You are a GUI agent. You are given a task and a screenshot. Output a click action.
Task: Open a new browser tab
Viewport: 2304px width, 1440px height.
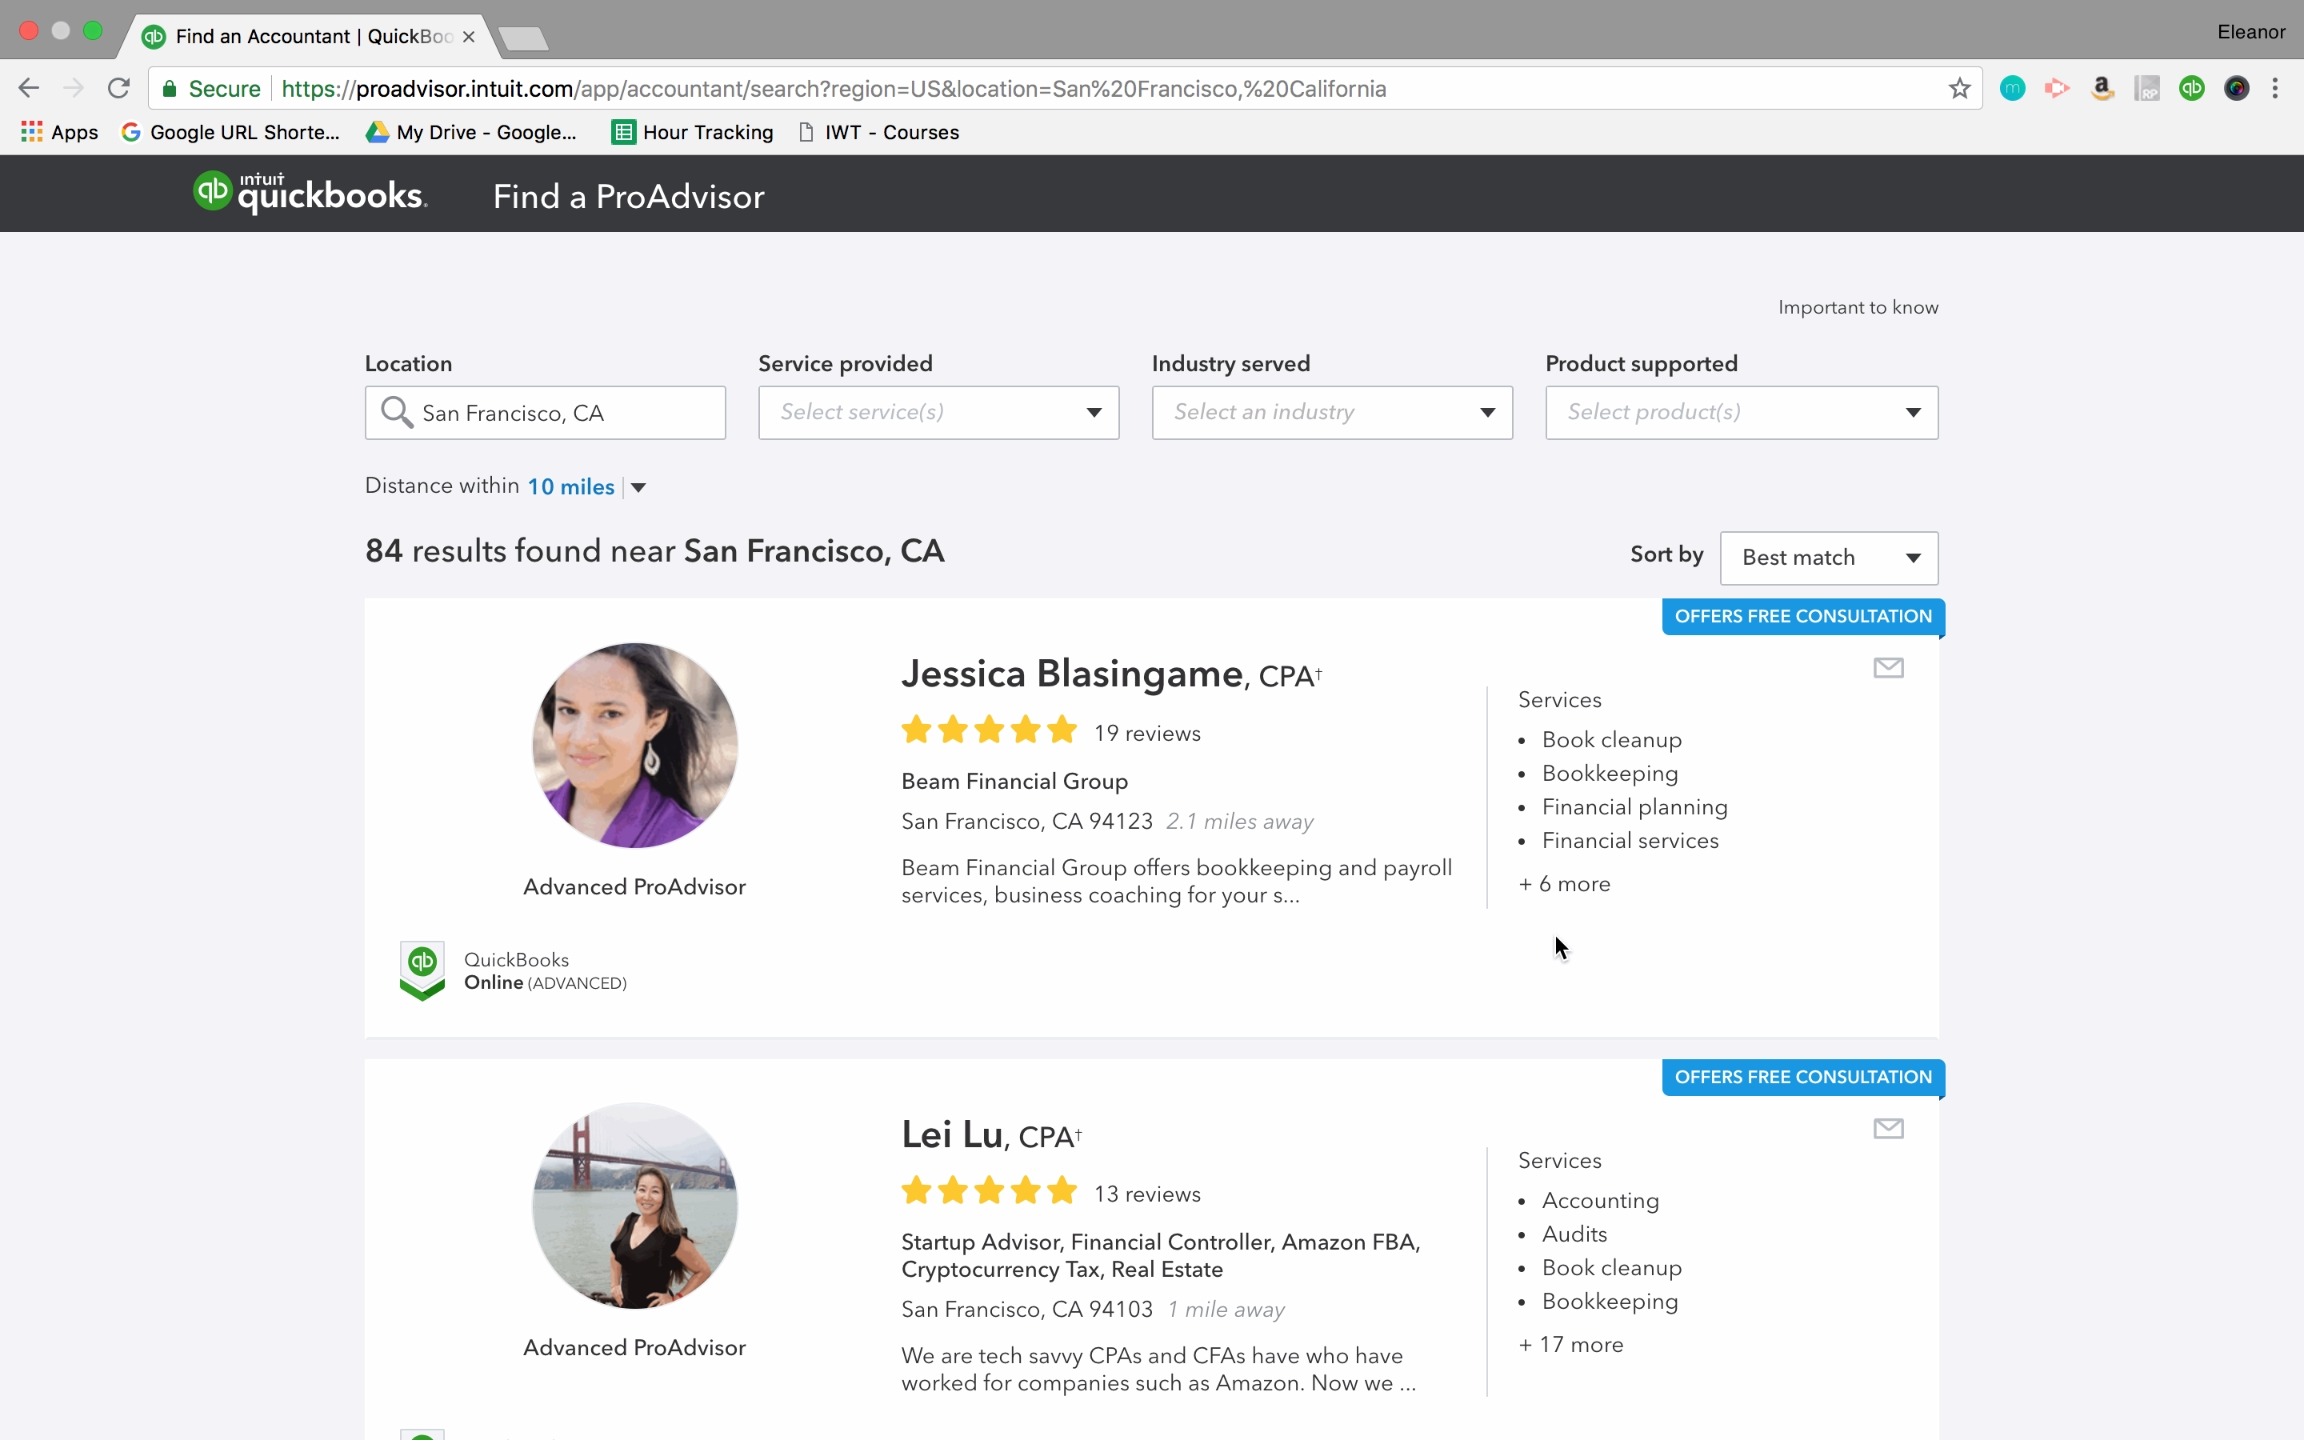click(x=524, y=38)
